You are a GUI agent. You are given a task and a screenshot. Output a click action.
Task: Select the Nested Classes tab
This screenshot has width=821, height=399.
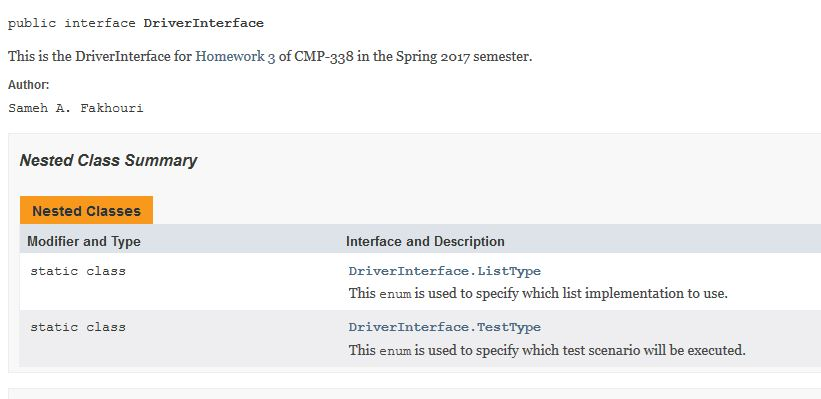(x=86, y=210)
